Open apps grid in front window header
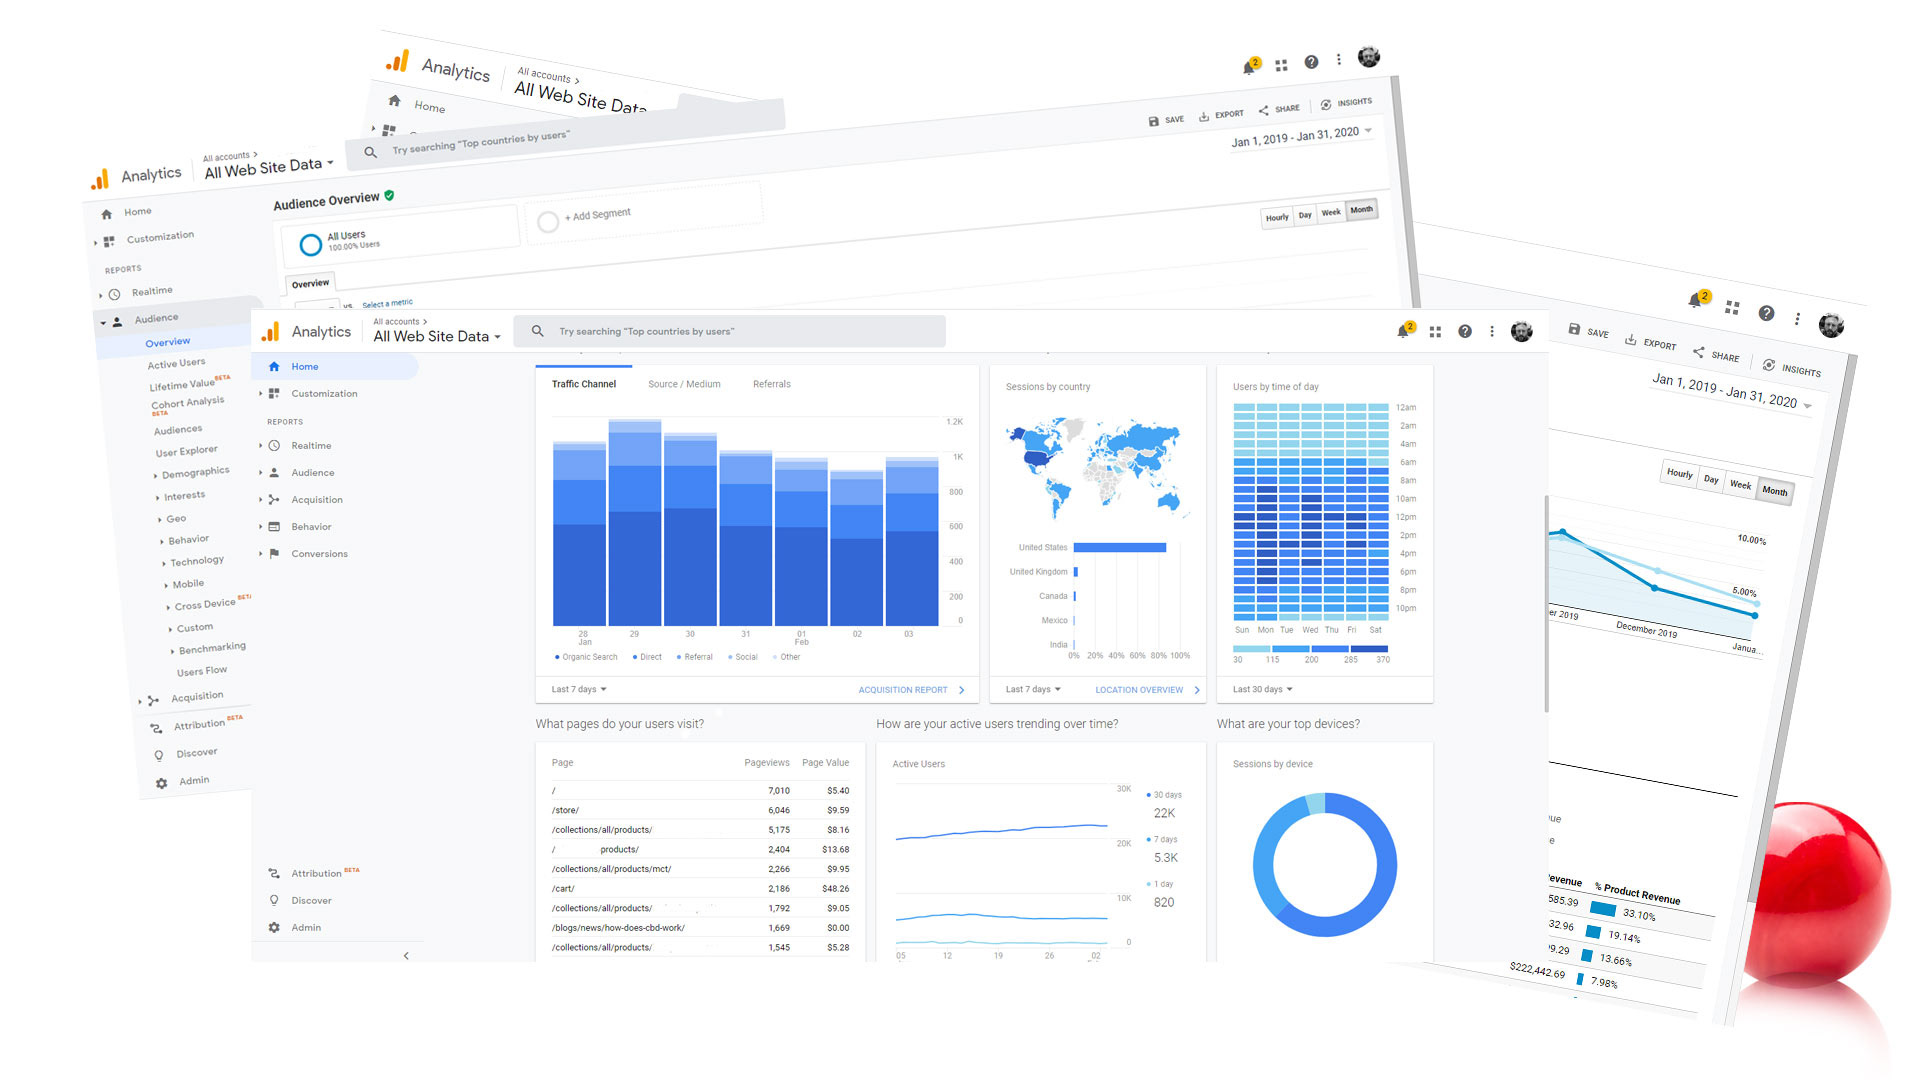Screen dimensions: 1920x1080 [1435, 332]
